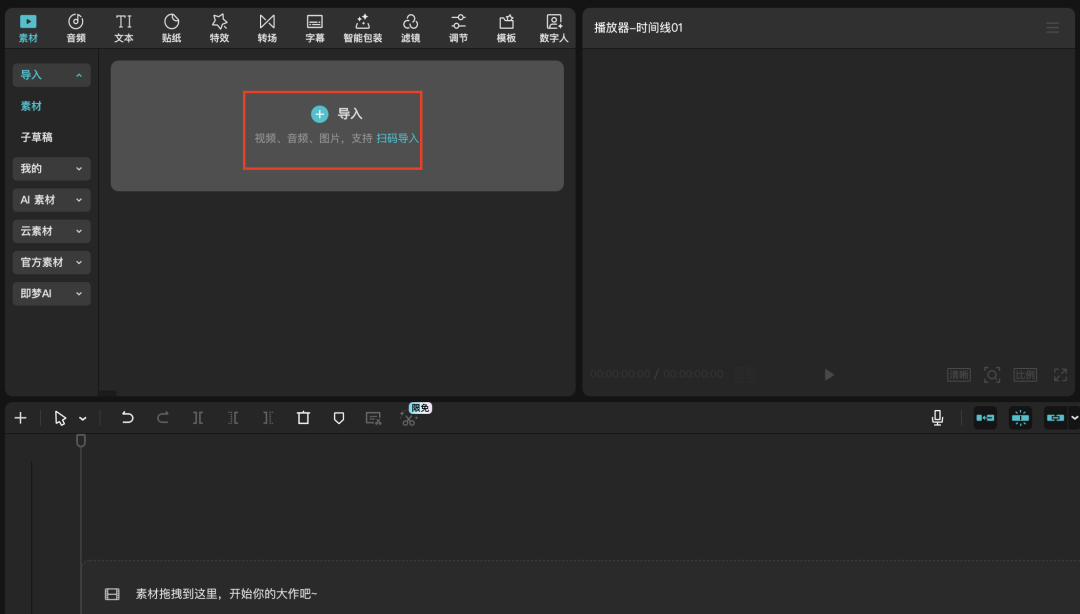Open the 特效 effects tab
Screen dimensions: 1080x614
[x=219, y=28]
